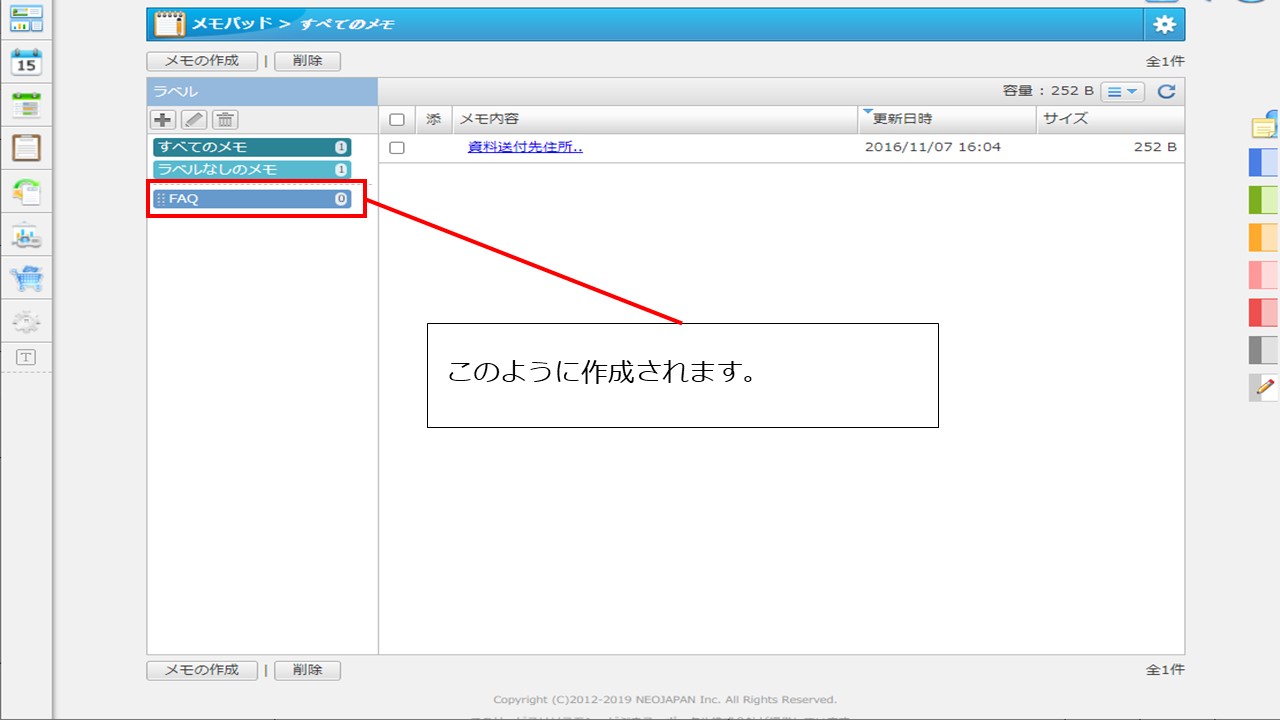Click the top メモの作成 button
The height and width of the screenshot is (720, 1280).
(x=202, y=61)
